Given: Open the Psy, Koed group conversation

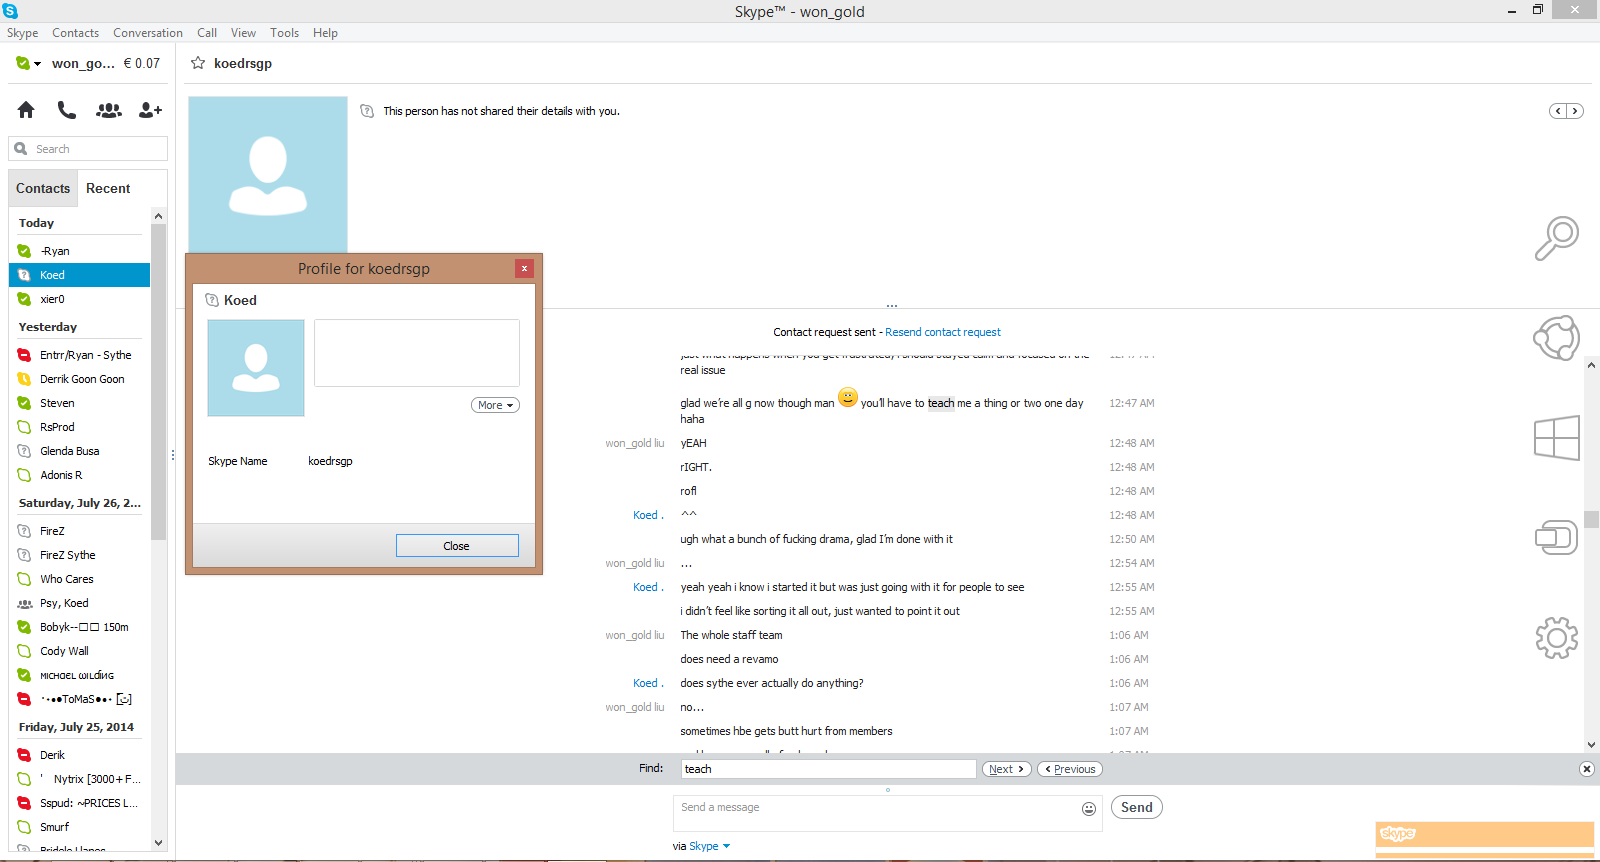Looking at the screenshot, I should 79,603.
